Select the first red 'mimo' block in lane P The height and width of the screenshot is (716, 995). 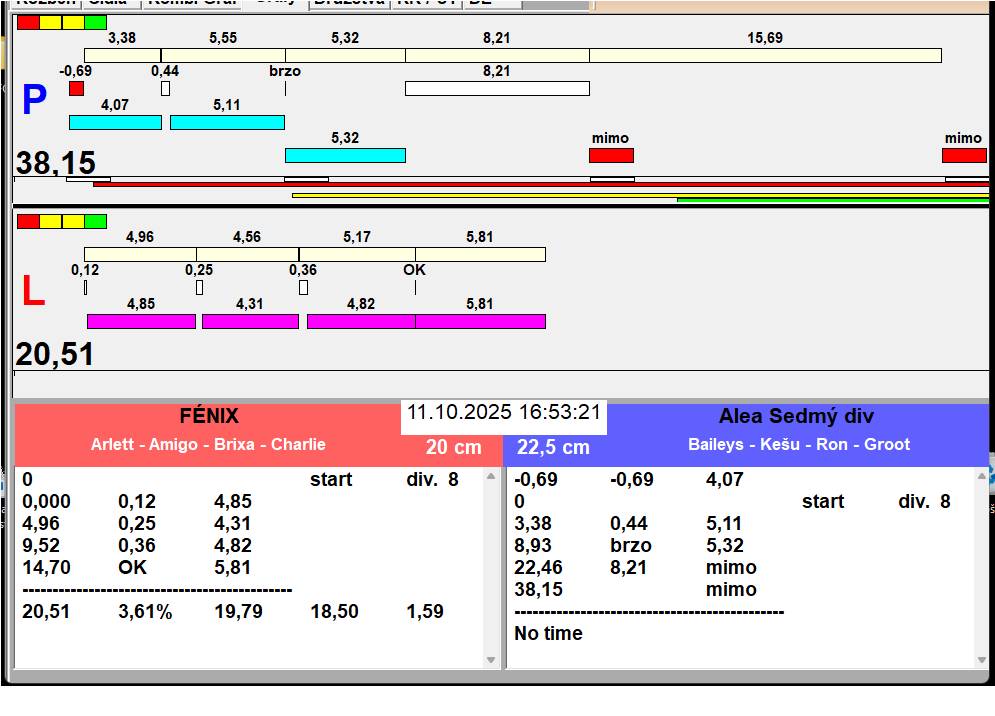coord(611,155)
